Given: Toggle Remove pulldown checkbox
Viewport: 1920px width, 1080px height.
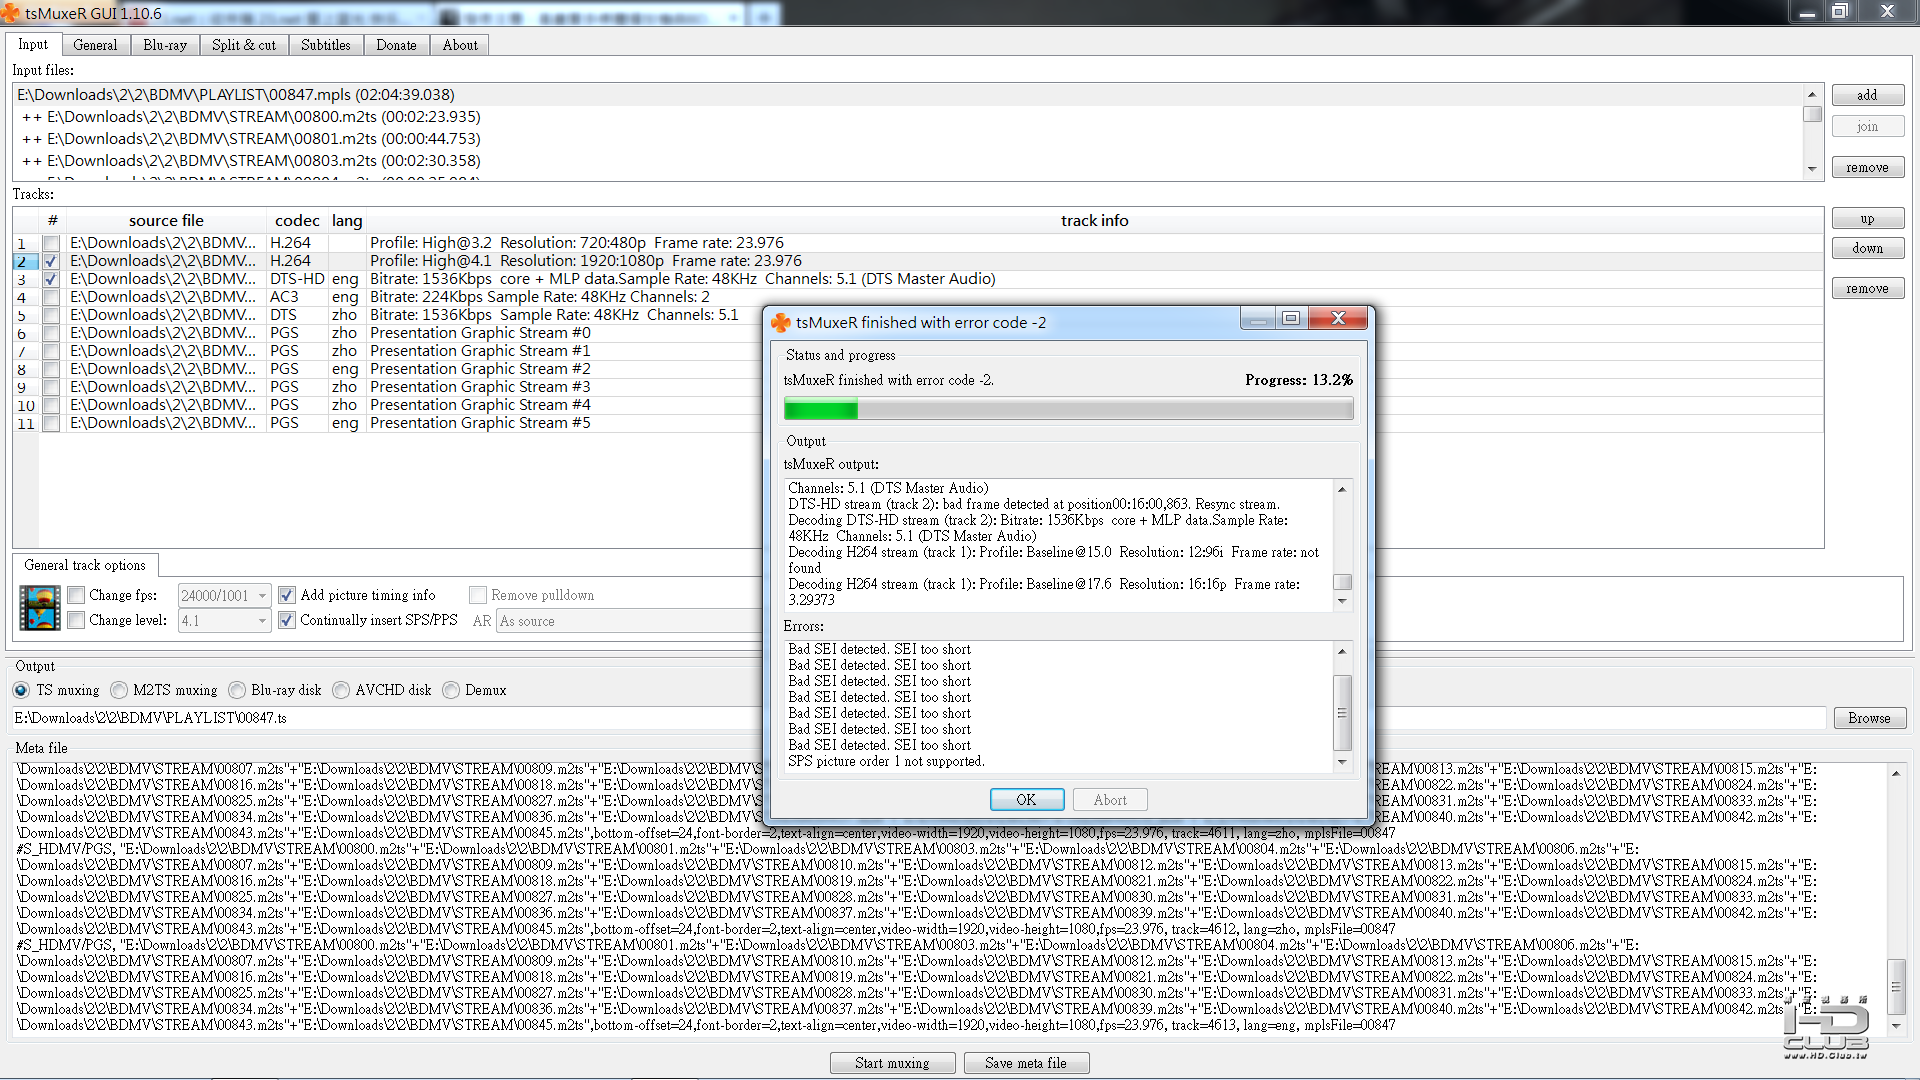Looking at the screenshot, I should tap(478, 595).
